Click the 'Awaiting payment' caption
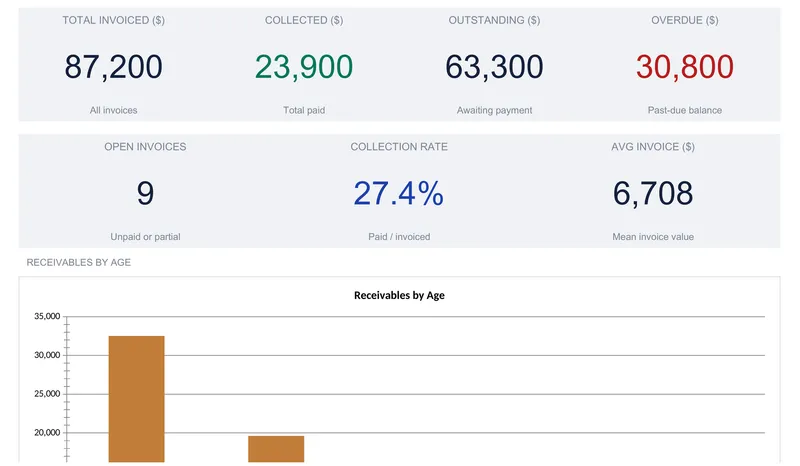 point(494,110)
